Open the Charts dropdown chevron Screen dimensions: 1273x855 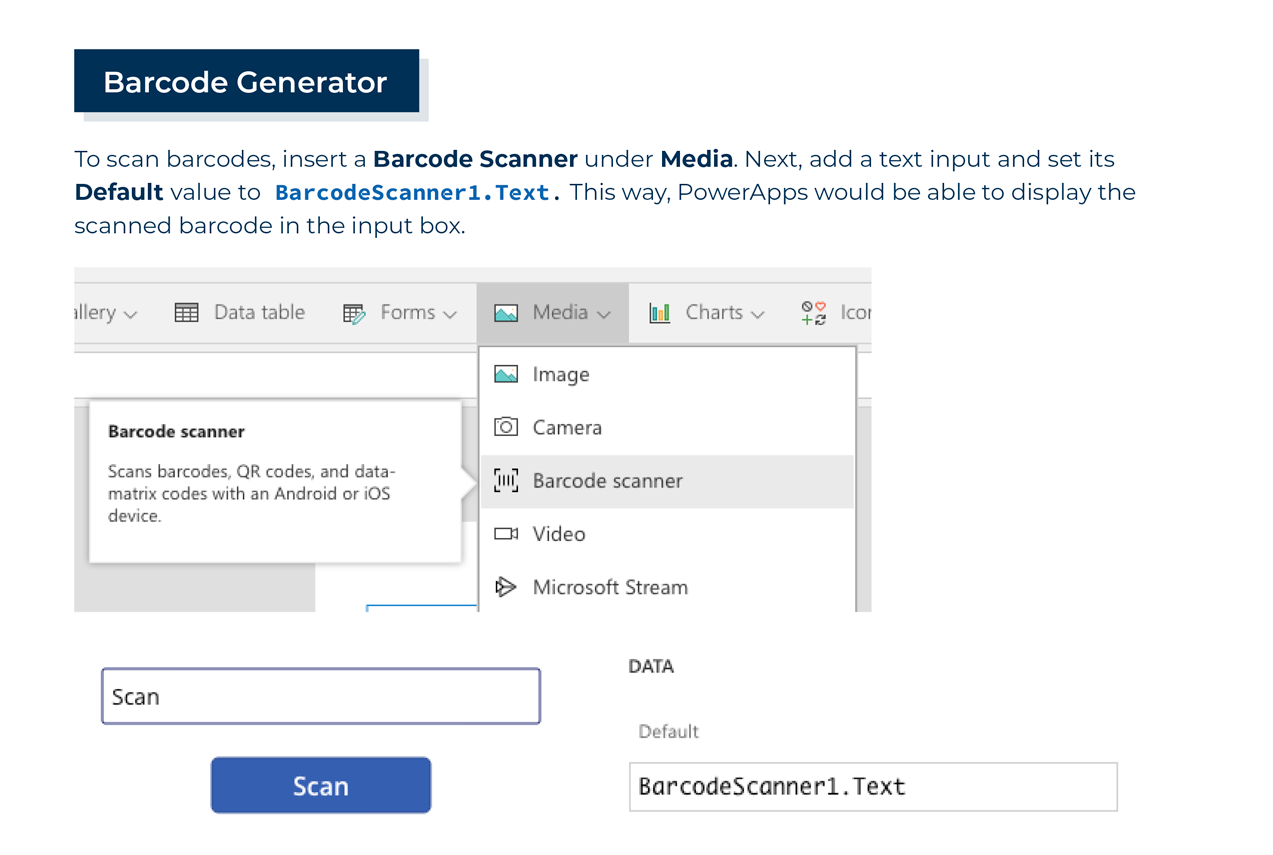pyautogui.click(x=757, y=314)
